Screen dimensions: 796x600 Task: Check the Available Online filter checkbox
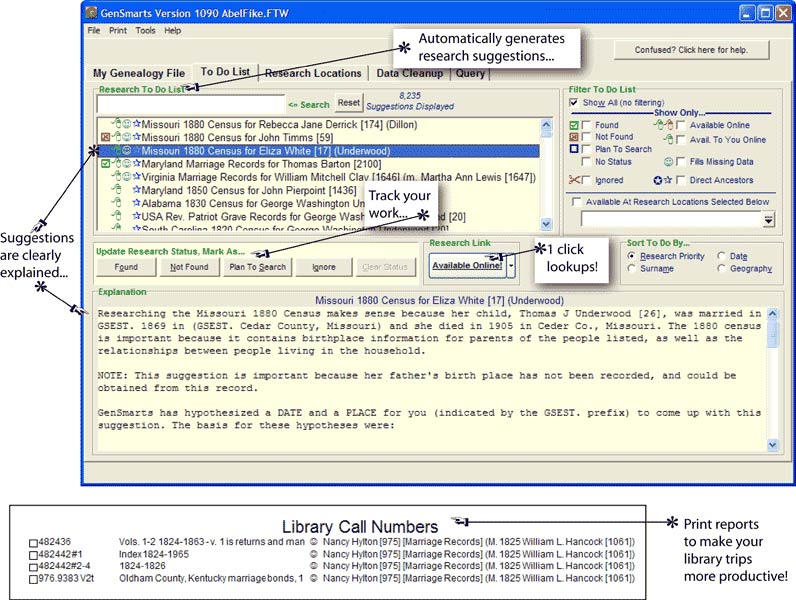680,124
